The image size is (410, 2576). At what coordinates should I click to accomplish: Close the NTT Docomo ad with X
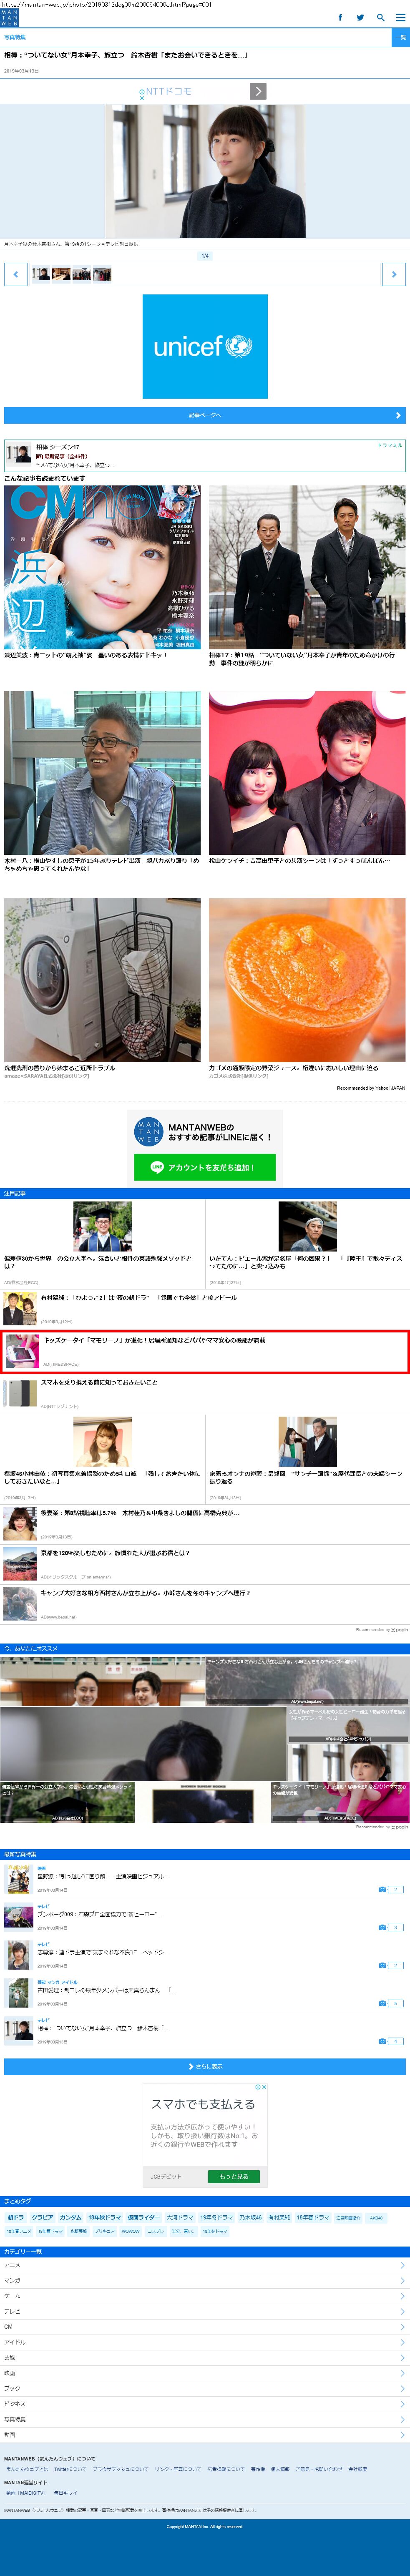(142, 98)
